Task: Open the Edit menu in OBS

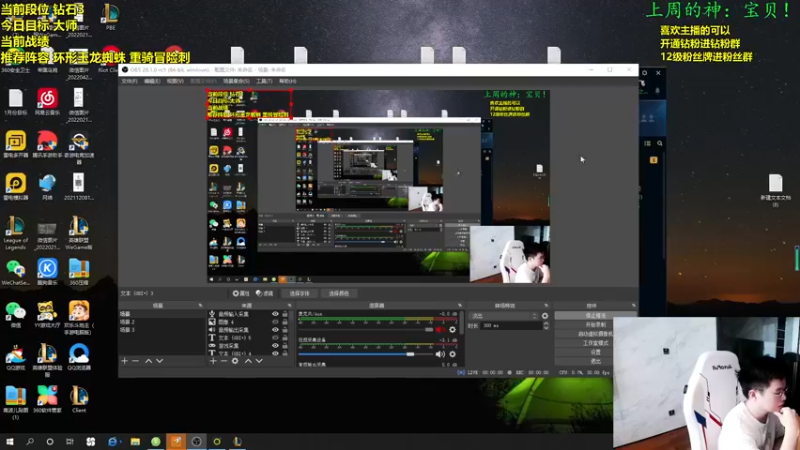Action: [x=152, y=81]
